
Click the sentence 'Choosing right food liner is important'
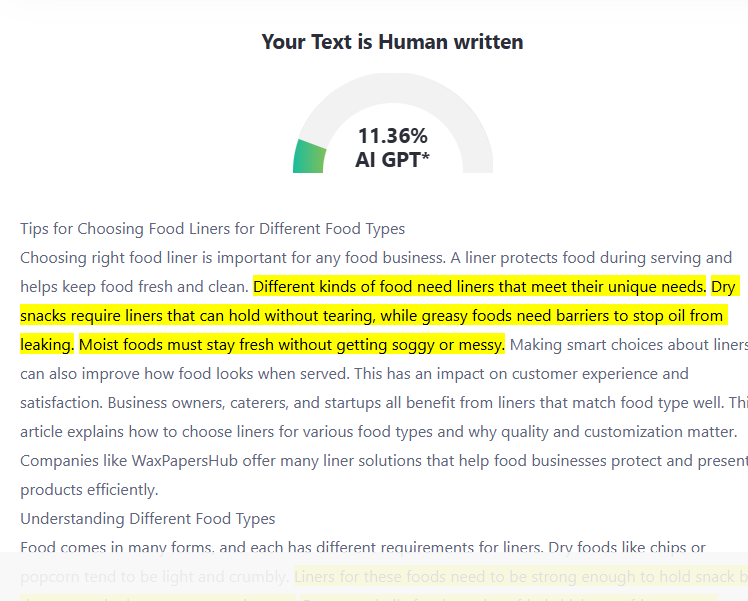233,258
